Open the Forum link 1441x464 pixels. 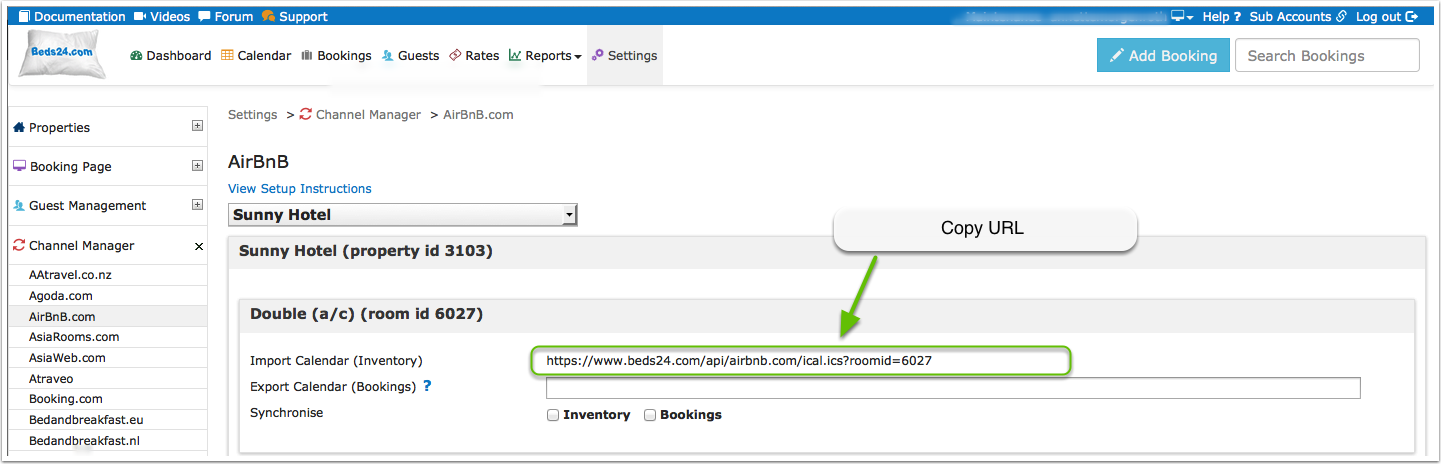coord(225,16)
